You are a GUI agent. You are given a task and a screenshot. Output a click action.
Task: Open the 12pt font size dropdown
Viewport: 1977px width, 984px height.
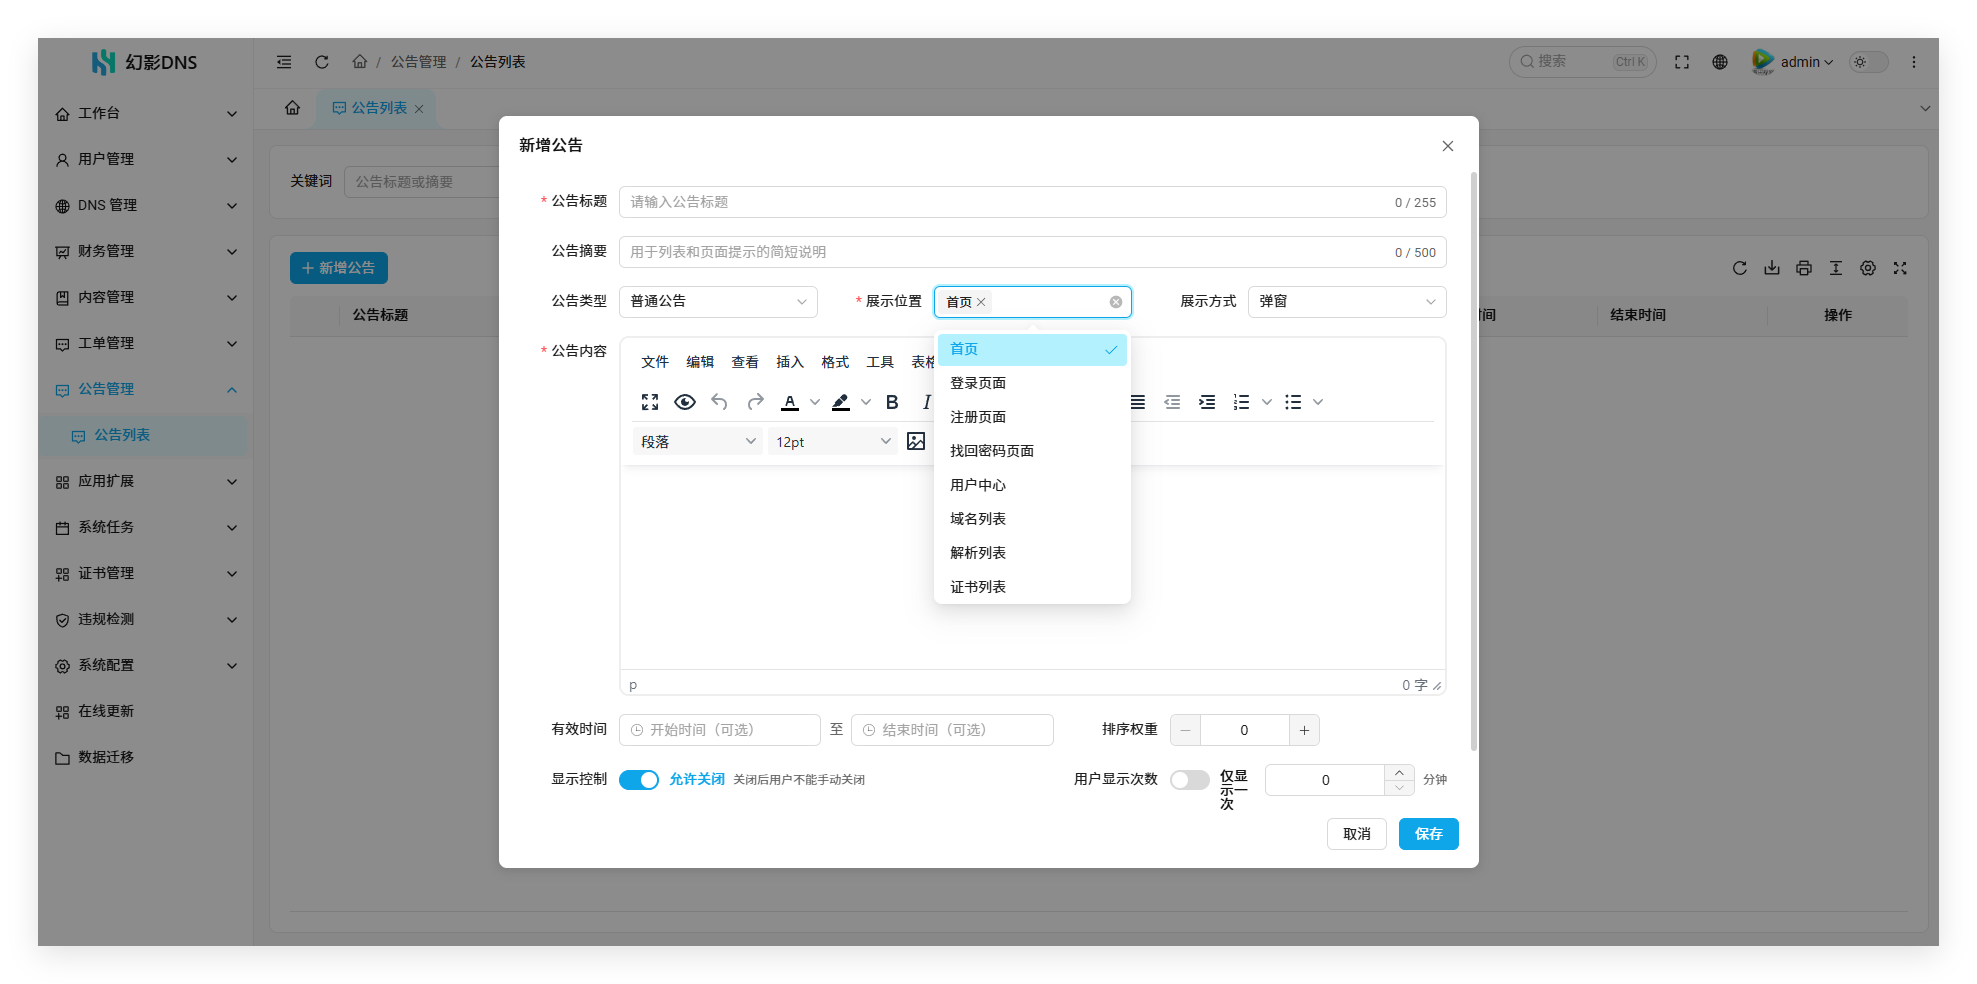(833, 442)
